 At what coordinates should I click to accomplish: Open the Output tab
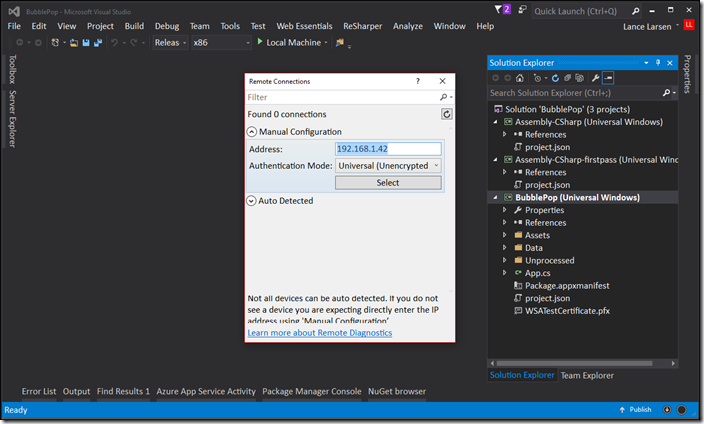[x=76, y=391]
